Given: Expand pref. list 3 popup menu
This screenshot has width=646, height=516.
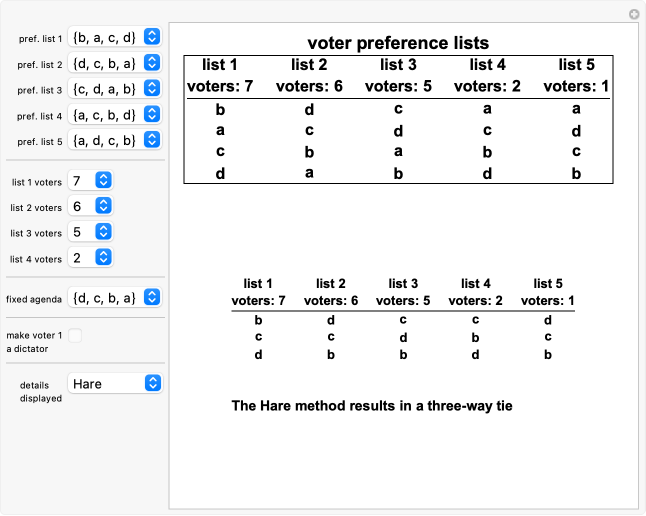Looking at the screenshot, I should [114, 89].
